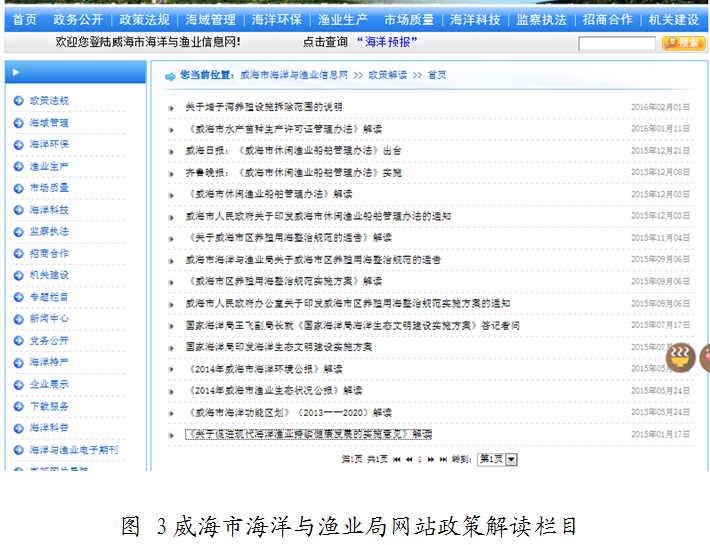710x545 pixels.
Task: Open 监察执法 tab in top navigation
Action: (x=541, y=19)
